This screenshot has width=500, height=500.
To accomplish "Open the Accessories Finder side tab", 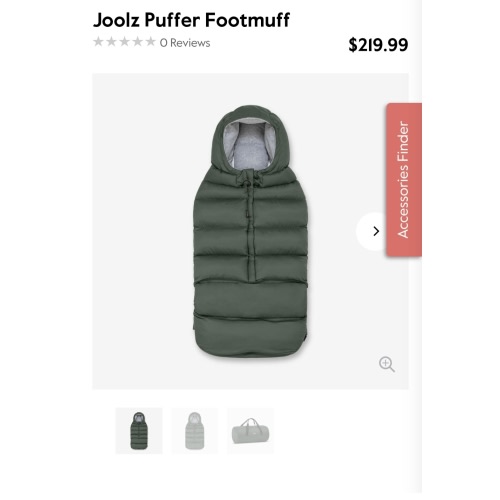I will [x=404, y=180].
